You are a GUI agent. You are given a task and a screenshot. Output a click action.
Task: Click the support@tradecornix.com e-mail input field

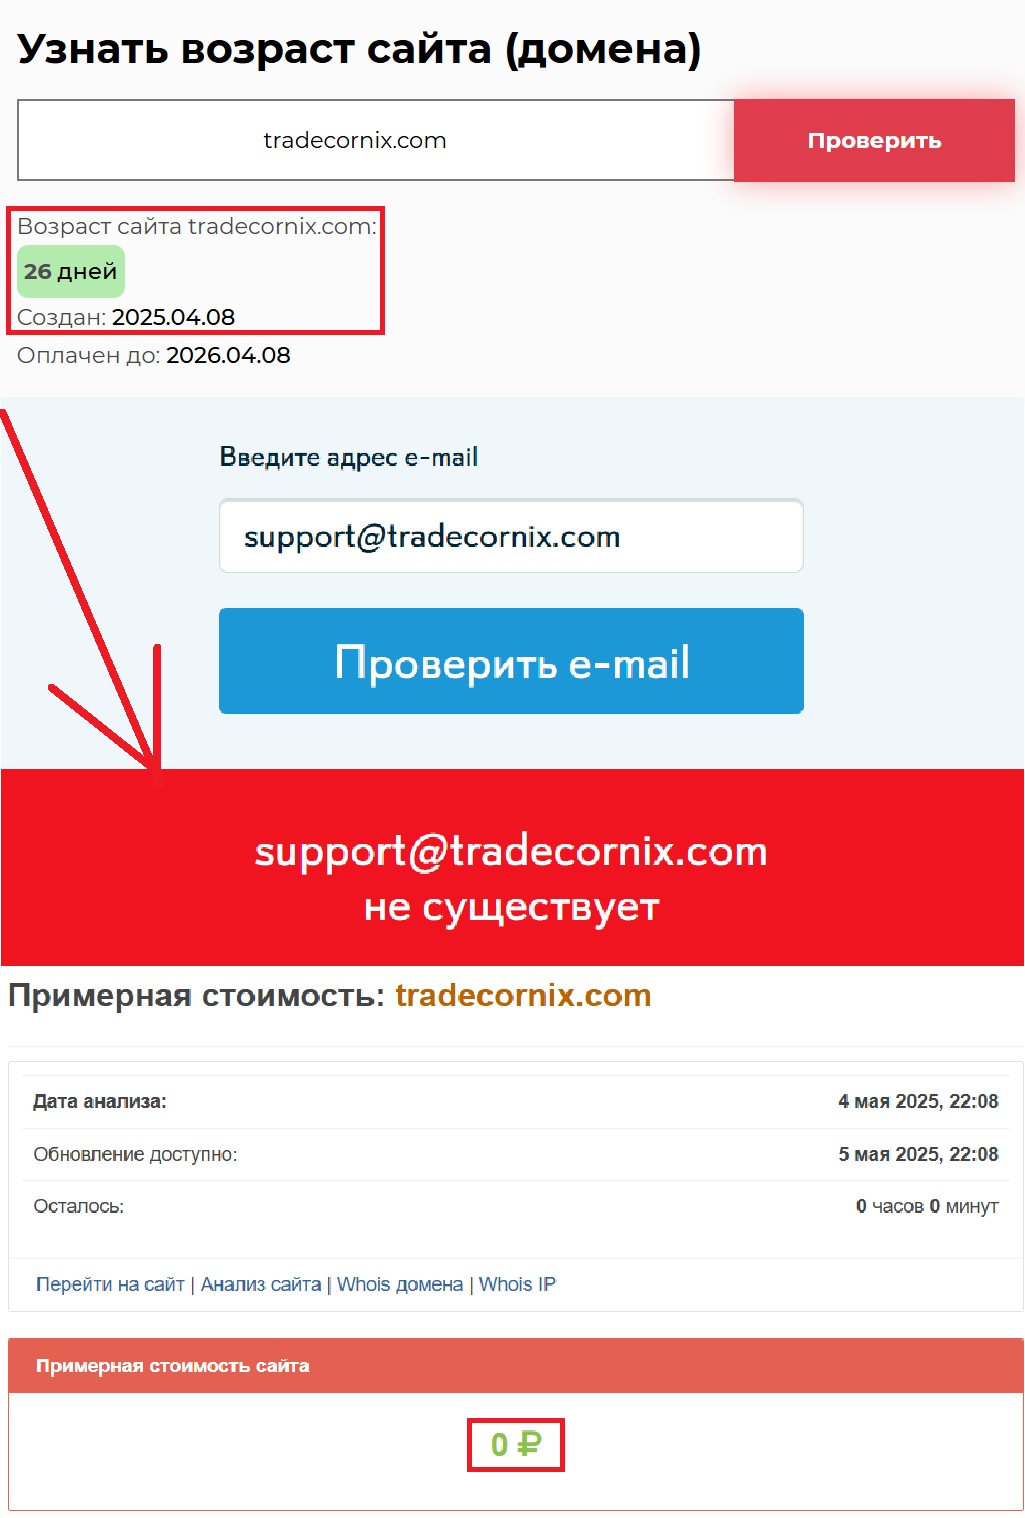pos(511,536)
